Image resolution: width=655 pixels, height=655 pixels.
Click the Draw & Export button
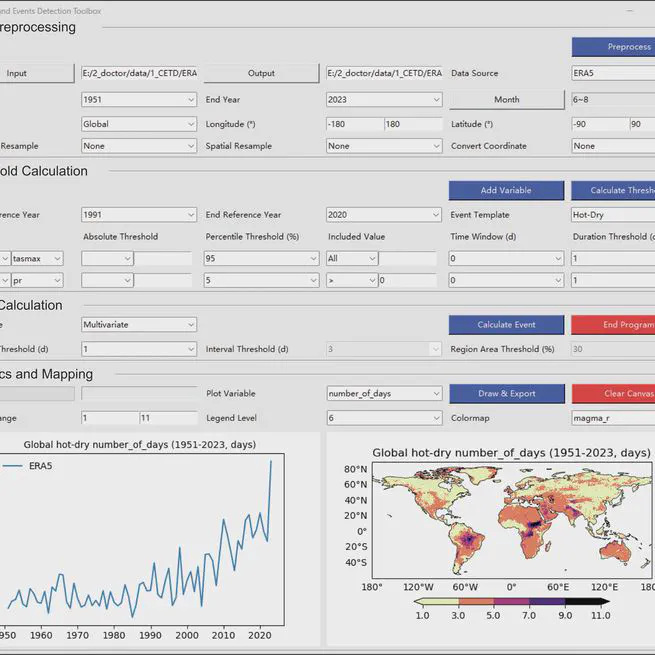pyautogui.click(x=506, y=393)
